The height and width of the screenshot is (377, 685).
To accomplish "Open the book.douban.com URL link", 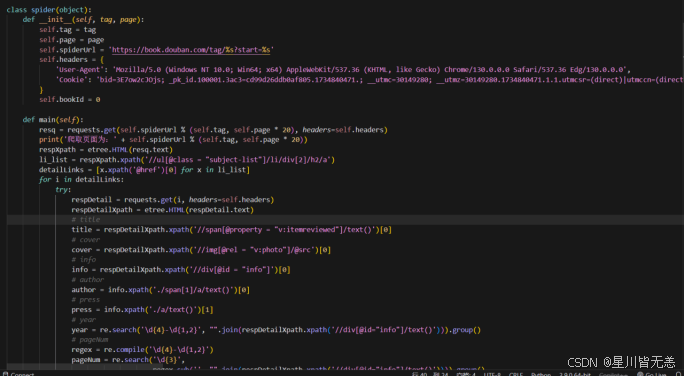I will tap(191, 50).
